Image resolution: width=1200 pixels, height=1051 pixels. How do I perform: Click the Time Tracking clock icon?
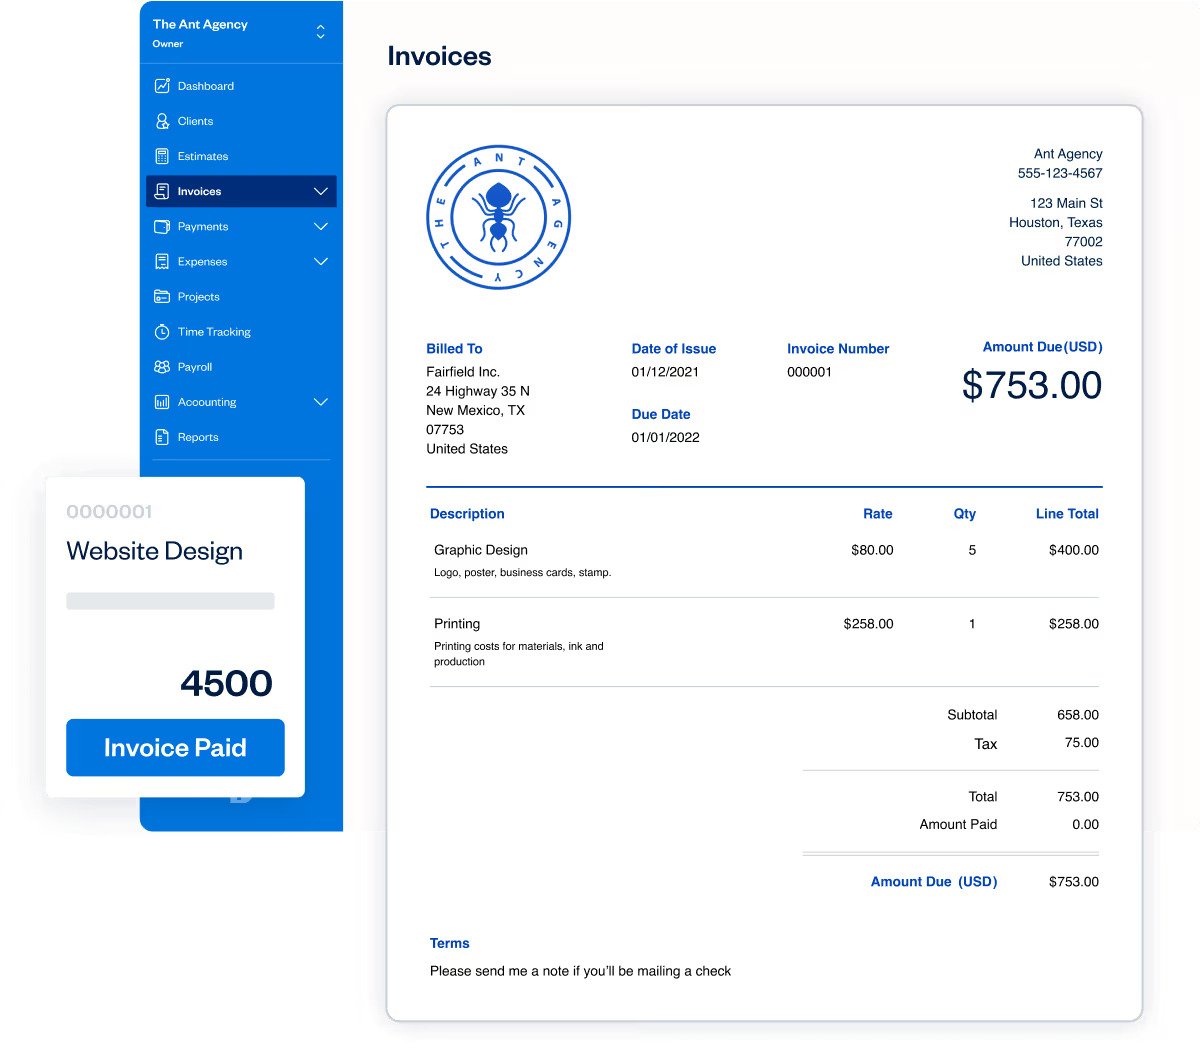(x=162, y=331)
